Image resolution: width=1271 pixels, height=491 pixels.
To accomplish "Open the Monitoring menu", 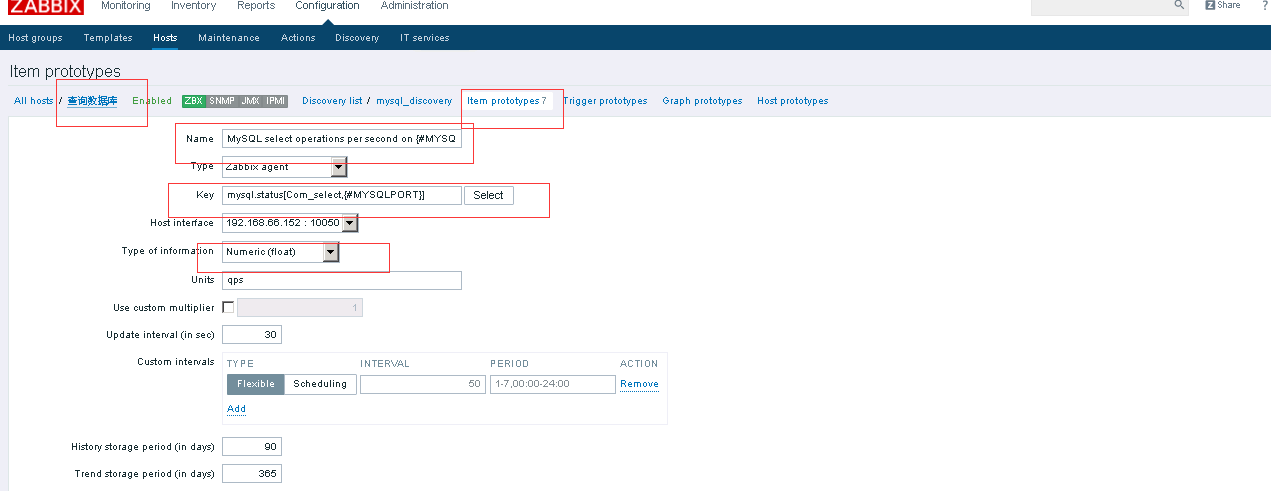I will pyautogui.click(x=125, y=6).
